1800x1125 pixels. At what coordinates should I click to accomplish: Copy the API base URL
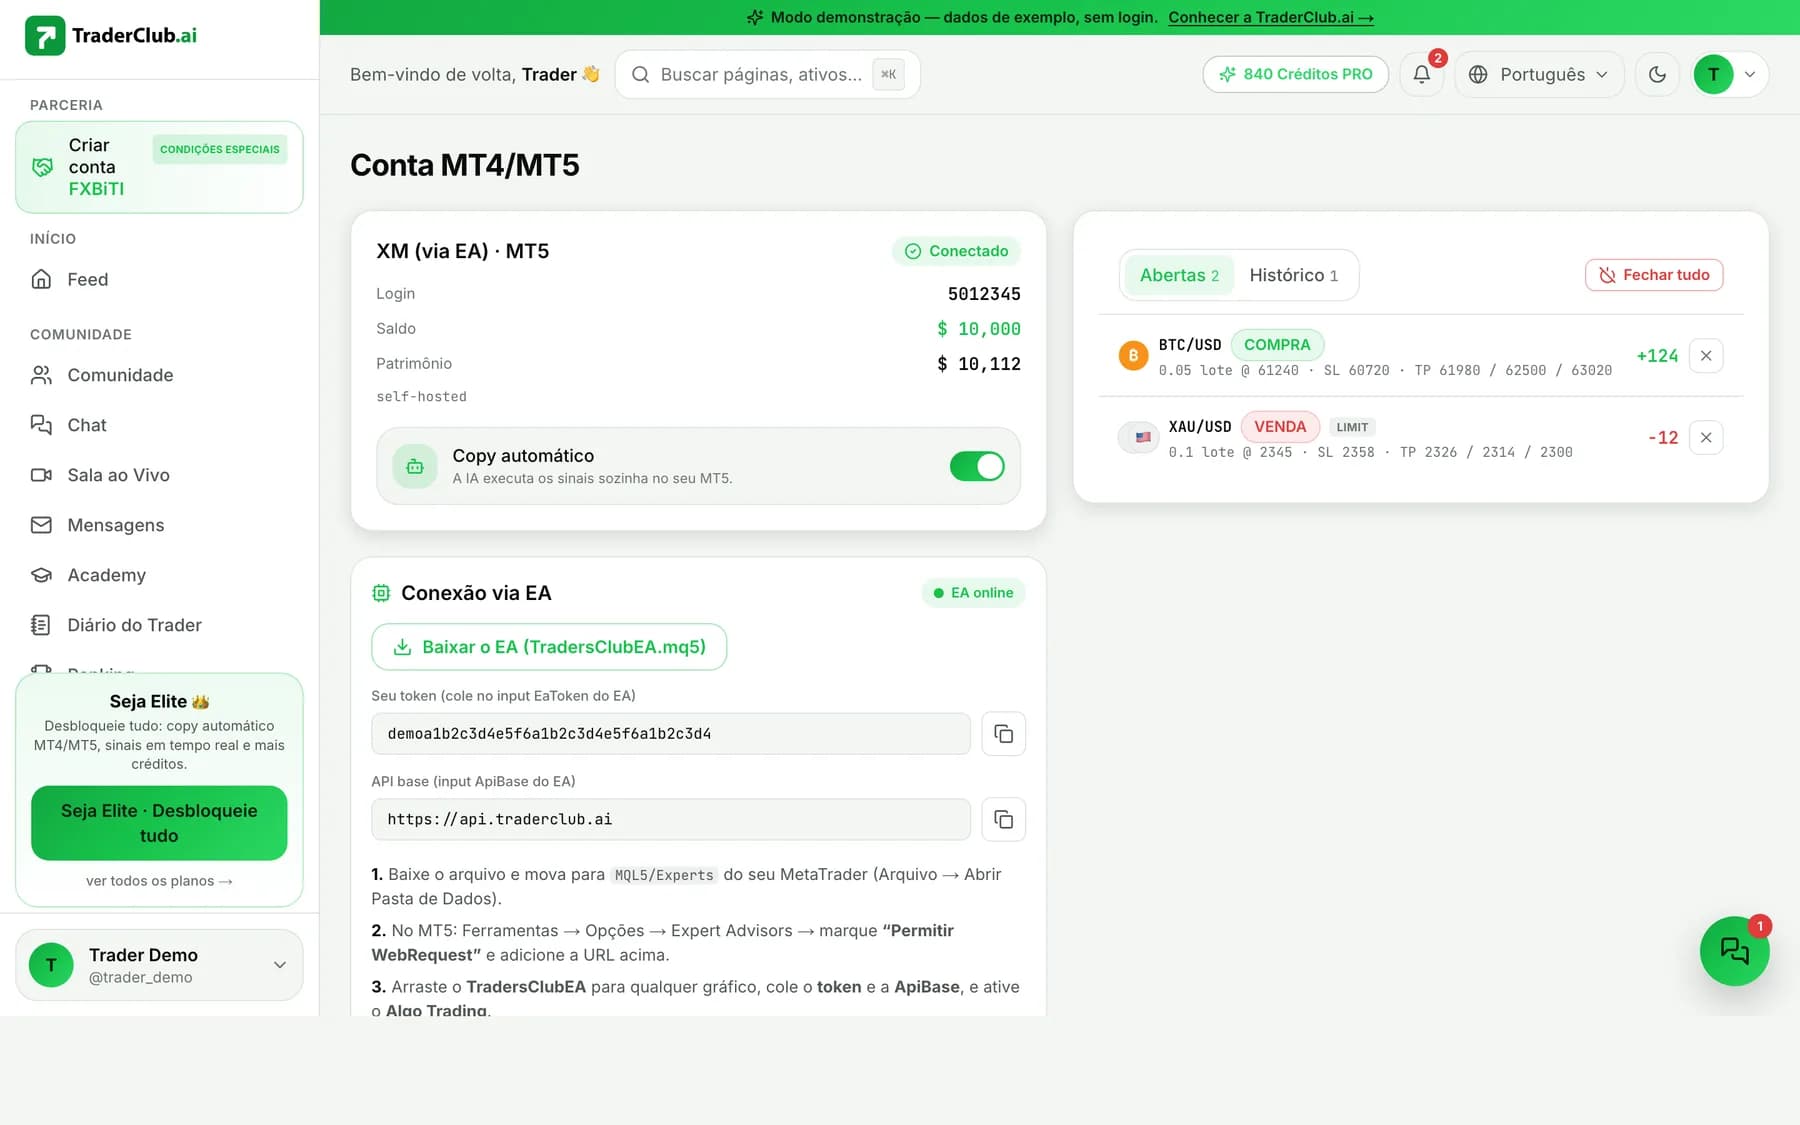point(1003,820)
